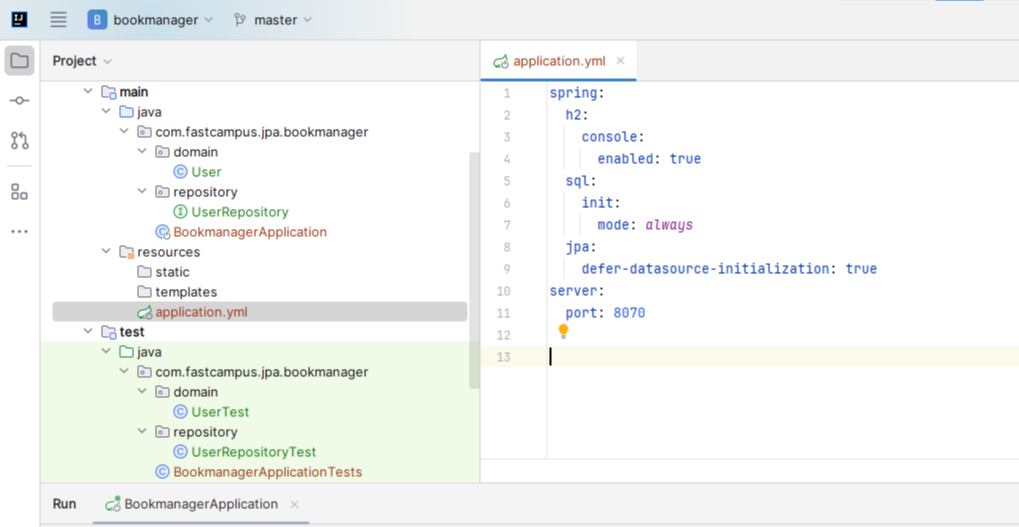The height and width of the screenshot is (527, 1019).
Task: Select the templates folder row
Action: (x=186, y=292)
